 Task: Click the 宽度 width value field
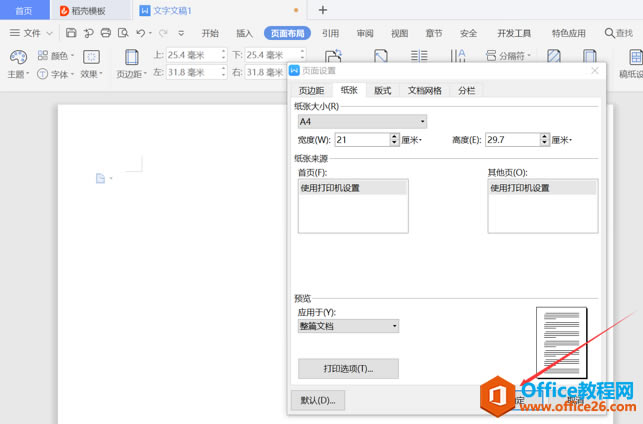click(x=361, y=140)
